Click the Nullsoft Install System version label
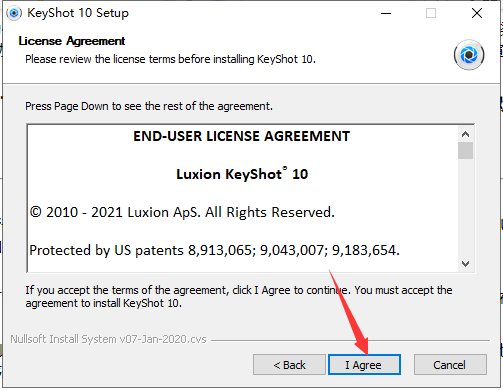Viewport: 503px width, 390px height. tap(108, 339)
